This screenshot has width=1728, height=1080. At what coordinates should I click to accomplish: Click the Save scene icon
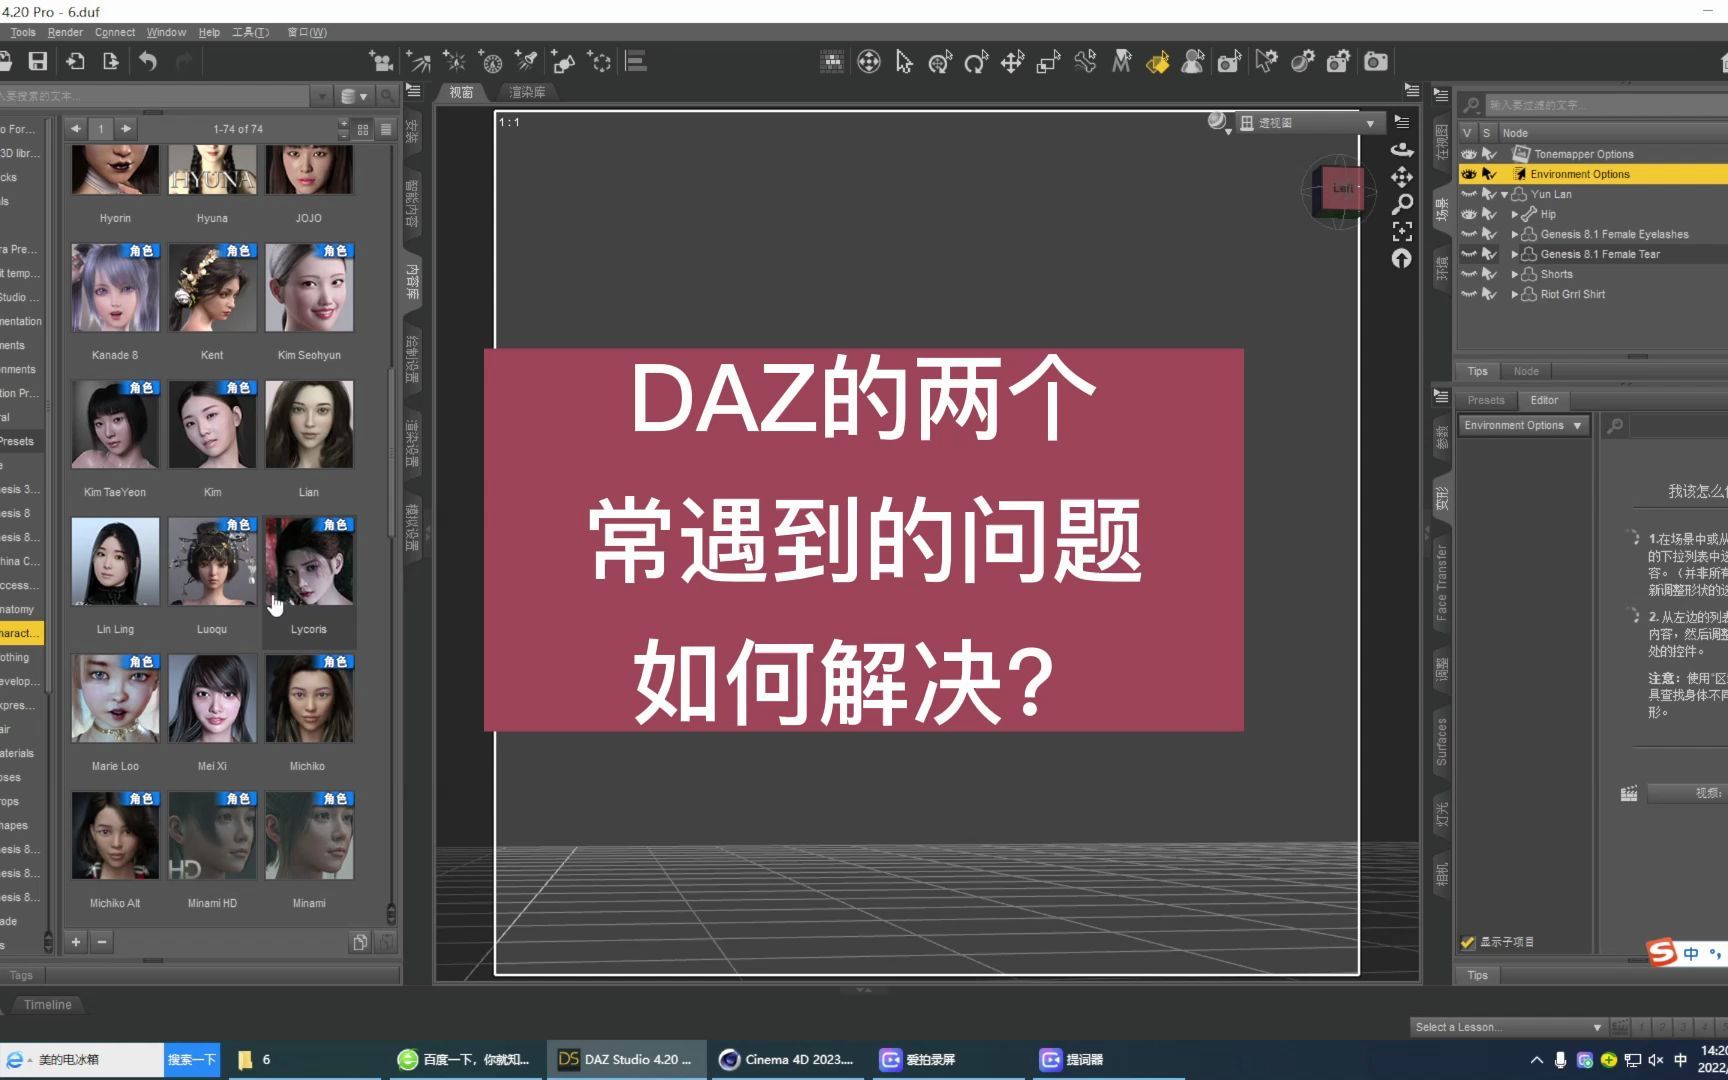[x=38, y=61]
